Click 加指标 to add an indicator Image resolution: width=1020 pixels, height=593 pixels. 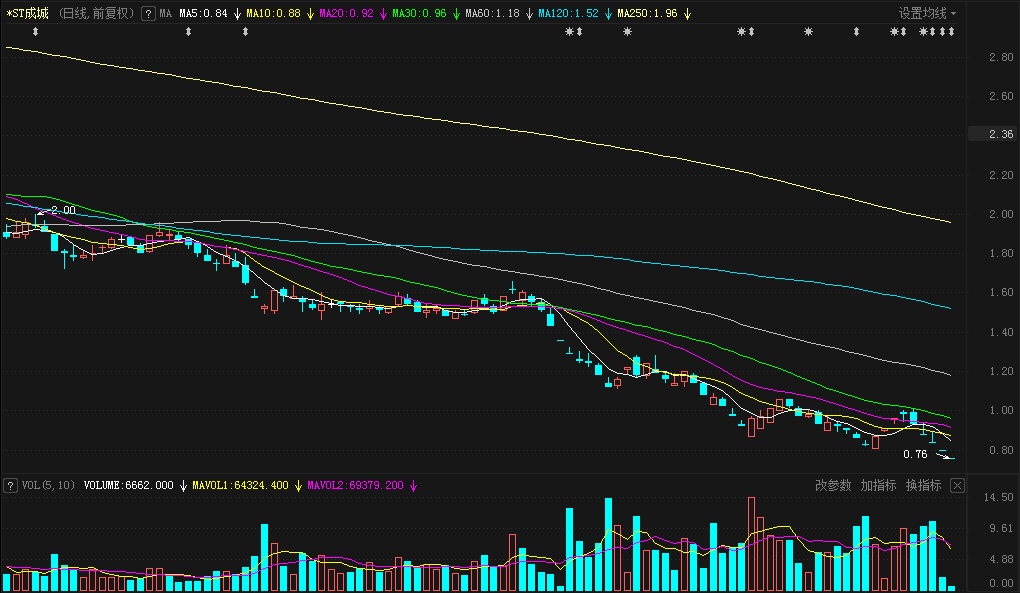tap(878, 485)
